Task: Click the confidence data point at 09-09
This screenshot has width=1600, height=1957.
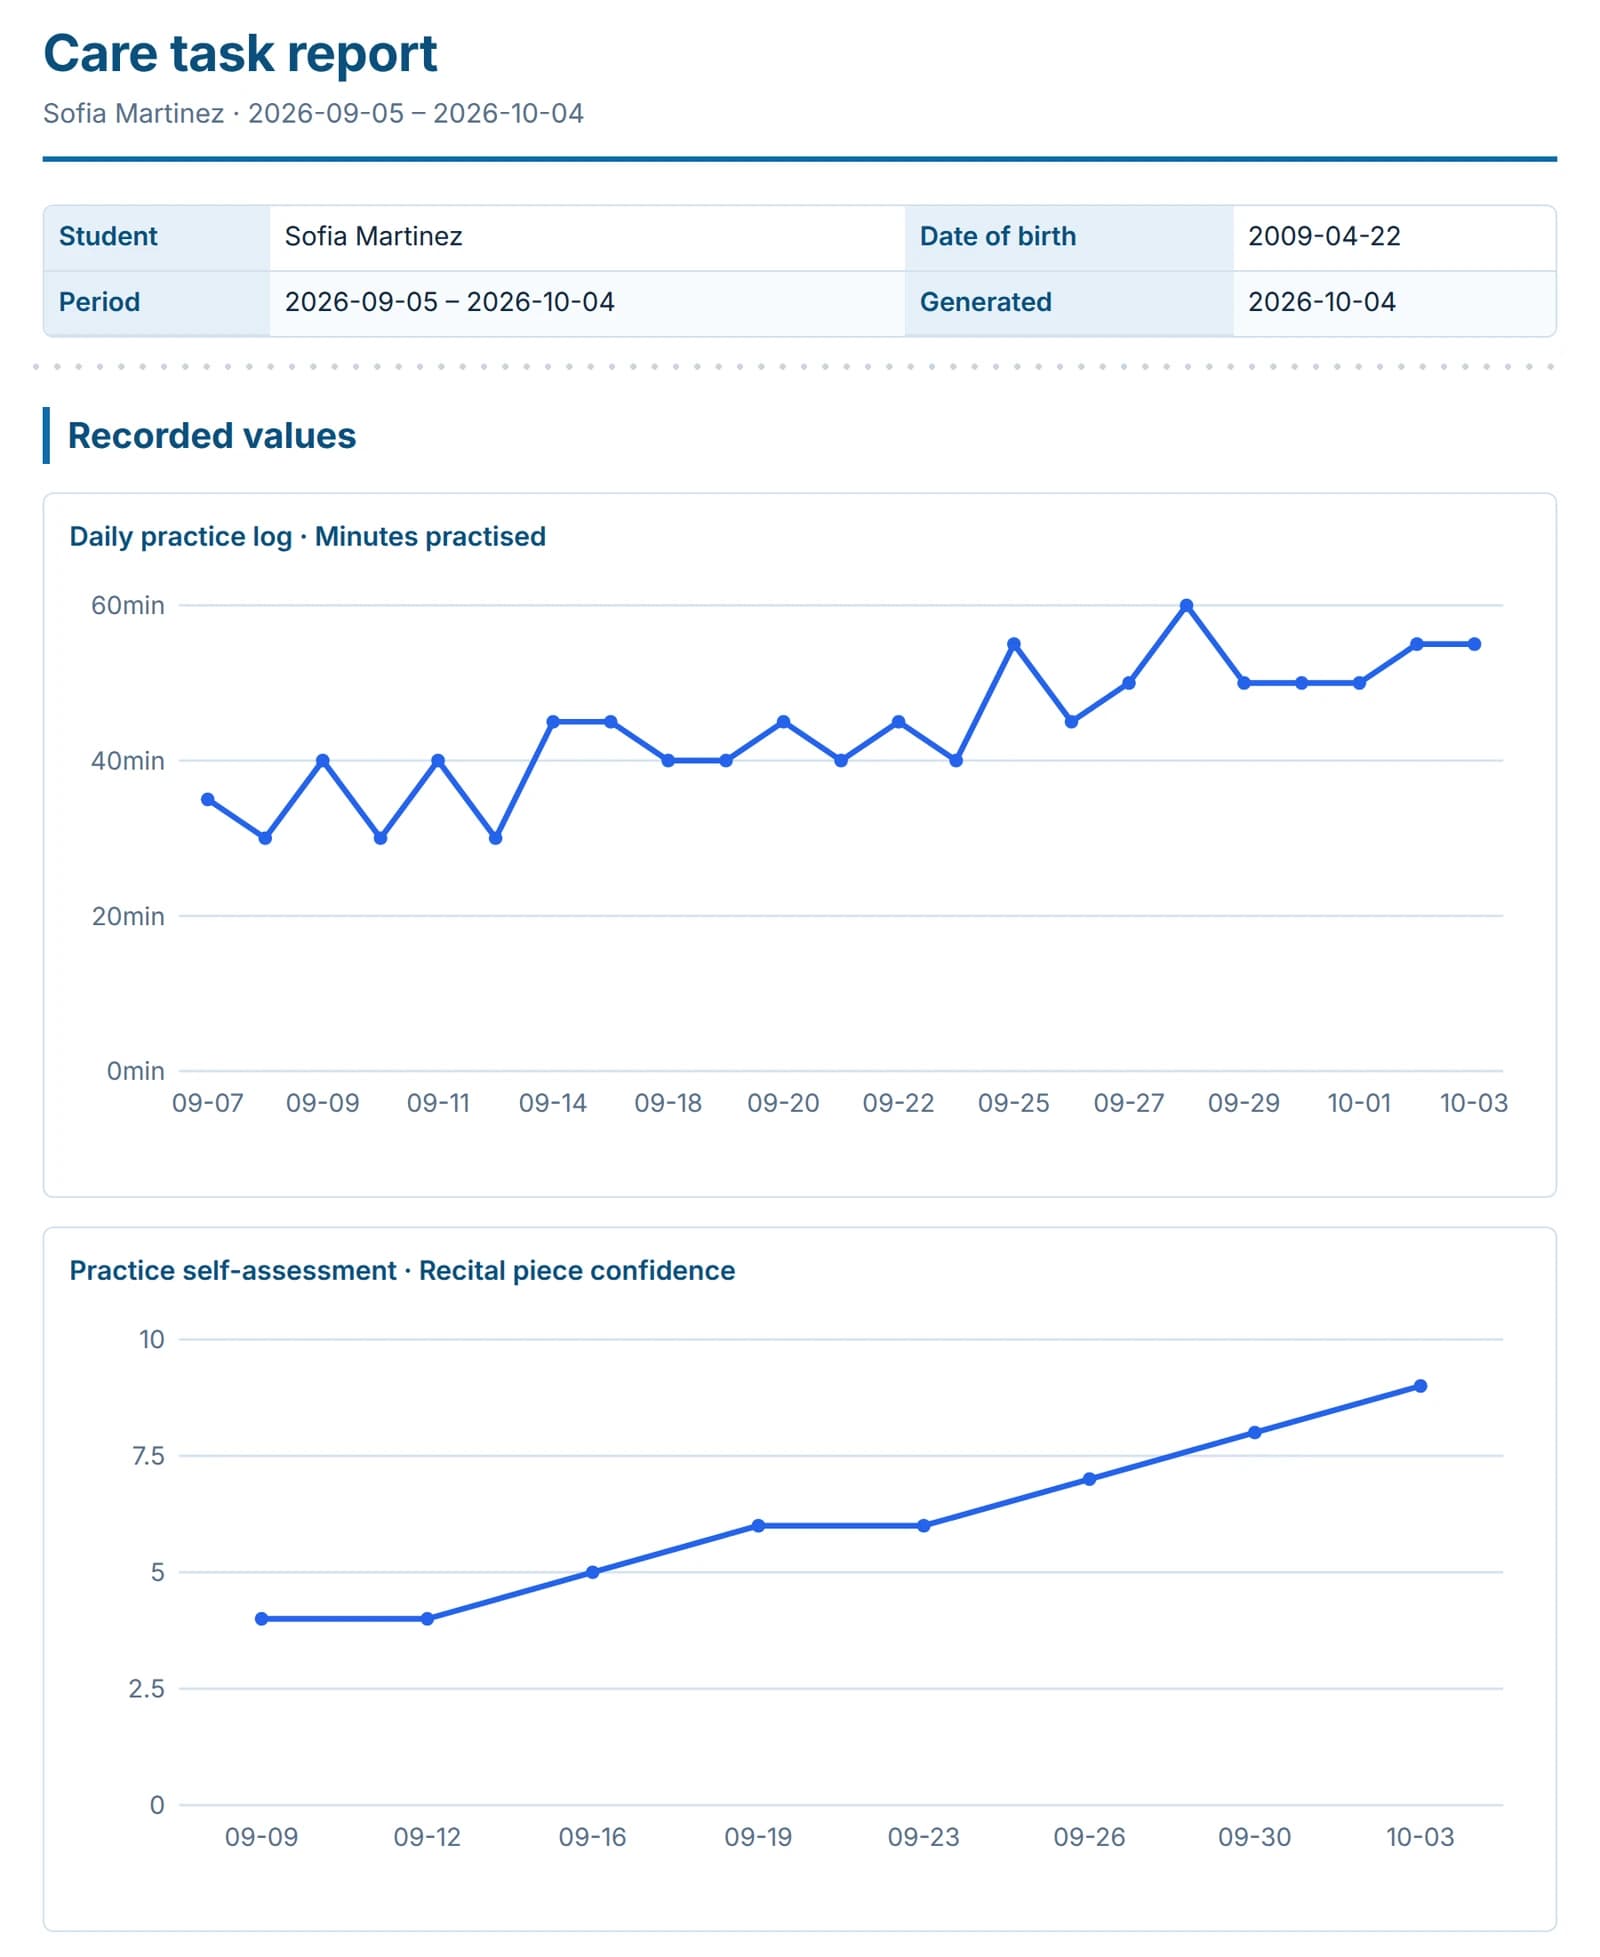Action: coord(261,1619)
